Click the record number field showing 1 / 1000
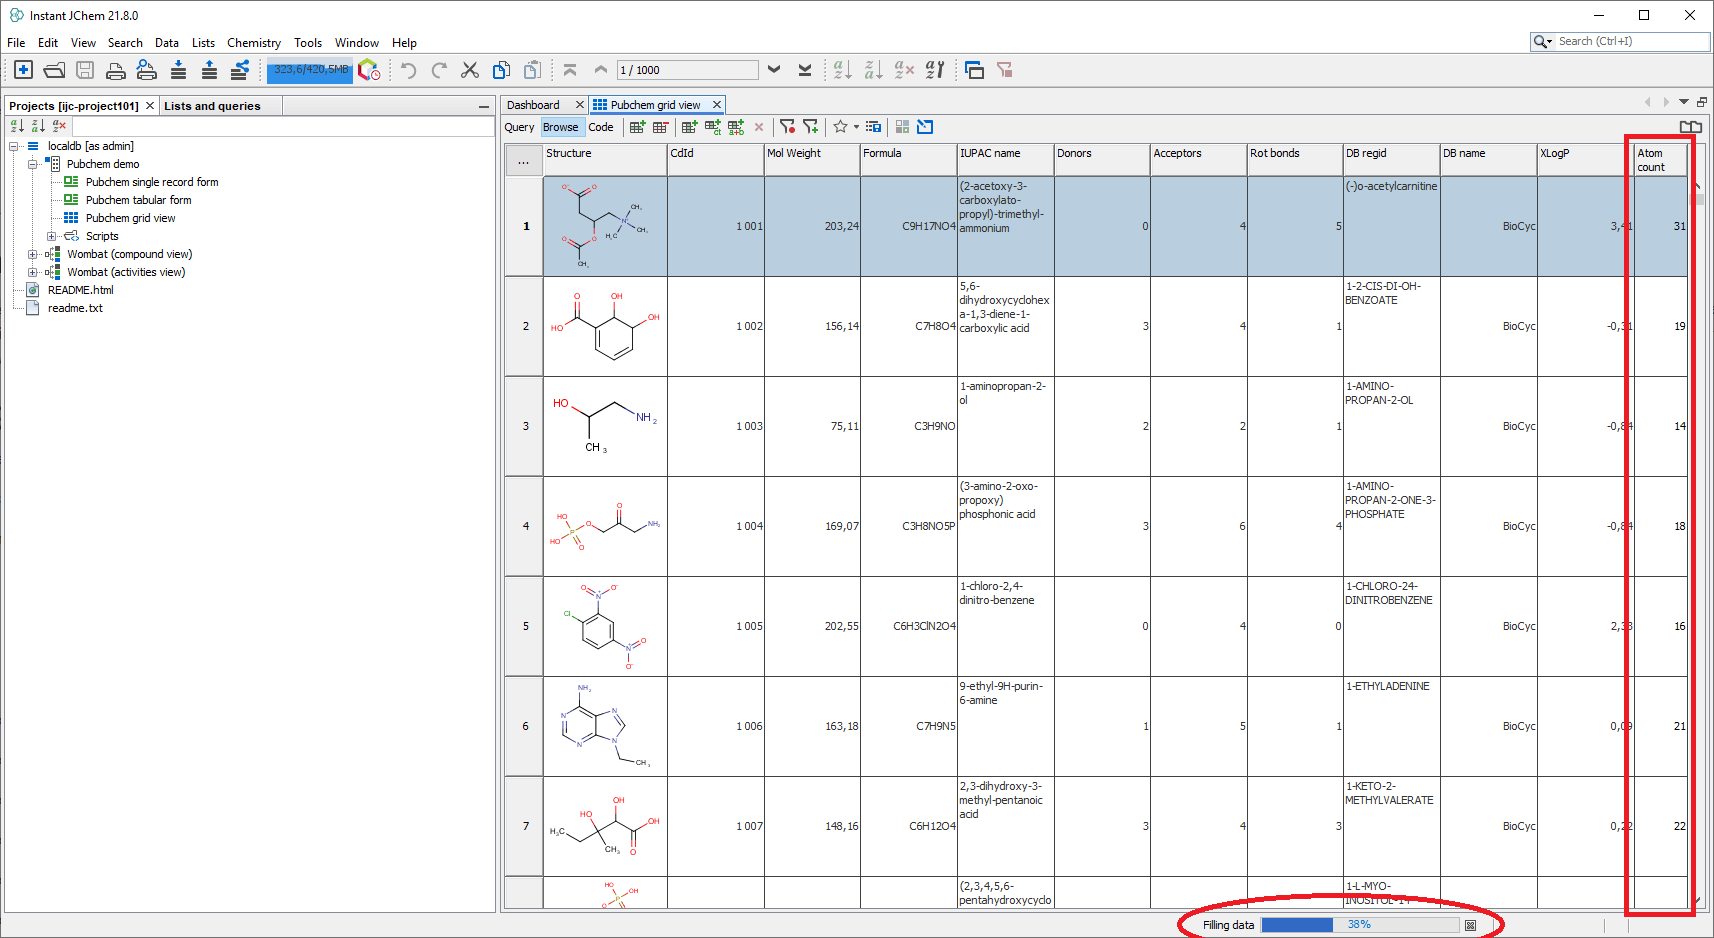Viewport: 1714px width, 938px height. coord(687,70)
